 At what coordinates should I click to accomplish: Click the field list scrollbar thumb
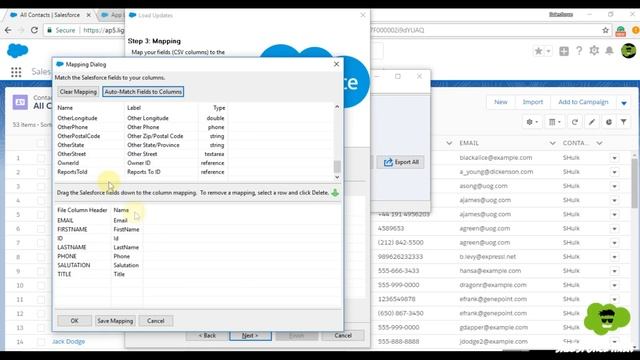337,166
